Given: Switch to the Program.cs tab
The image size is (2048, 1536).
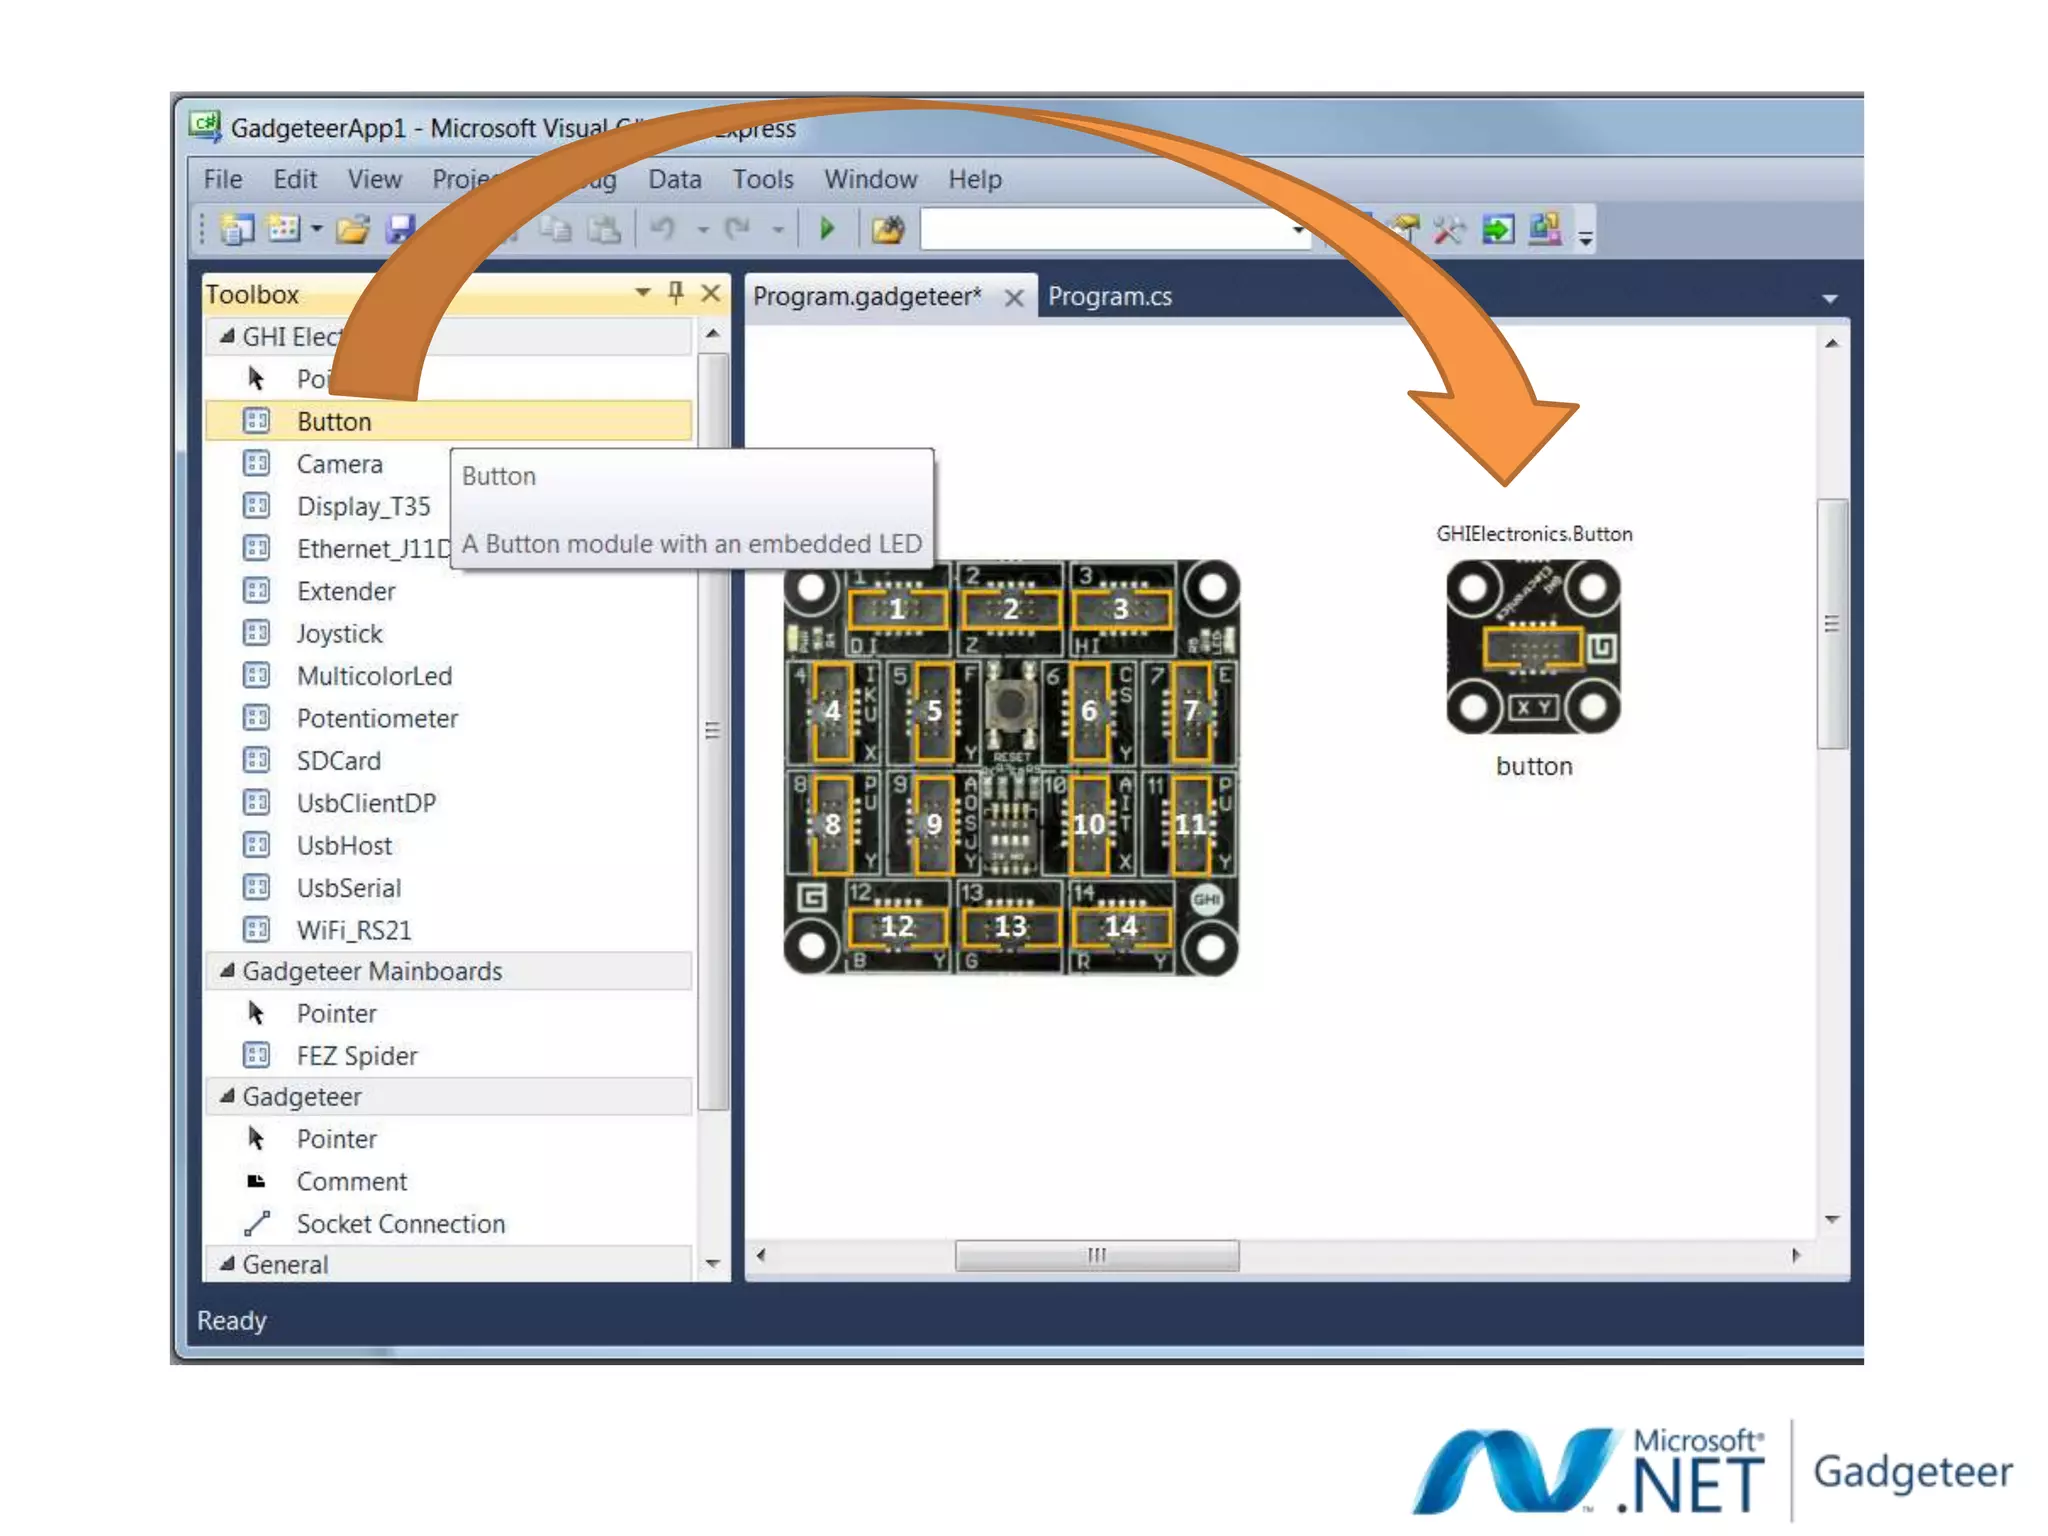Looking at the screenshot, I should pos(1109,296).
